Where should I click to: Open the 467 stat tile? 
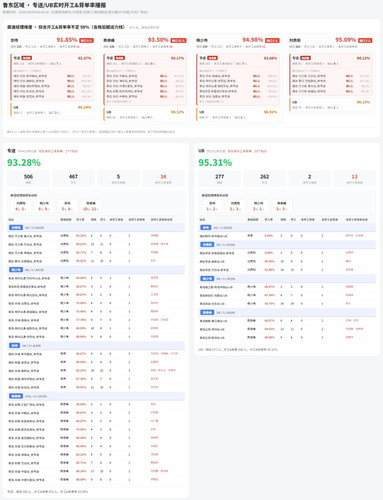(x=73, y=178)
